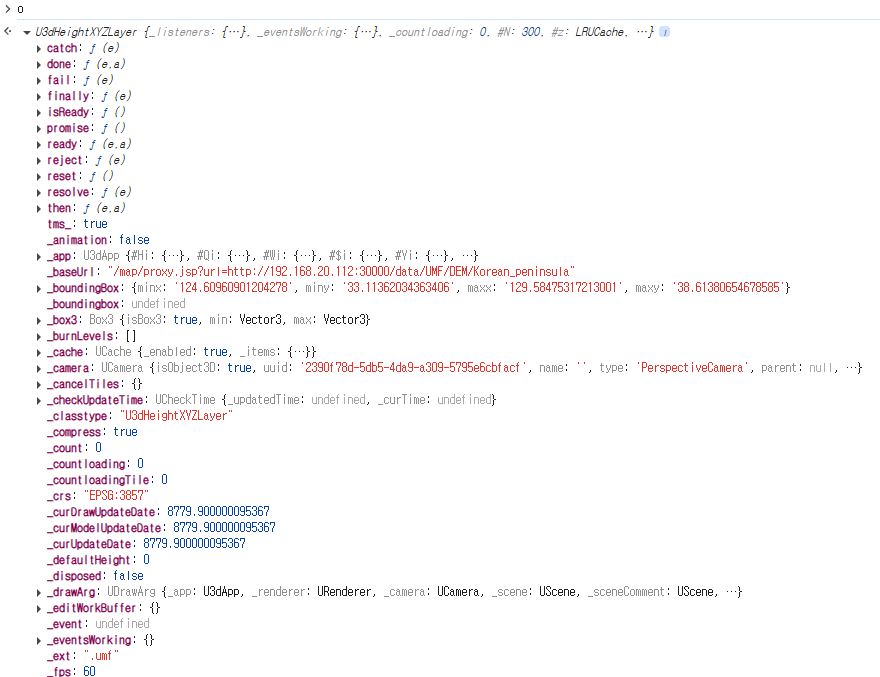880x677 pixels.
Task: Expand the _box3 Box3 object
Action: click(39, 321)
